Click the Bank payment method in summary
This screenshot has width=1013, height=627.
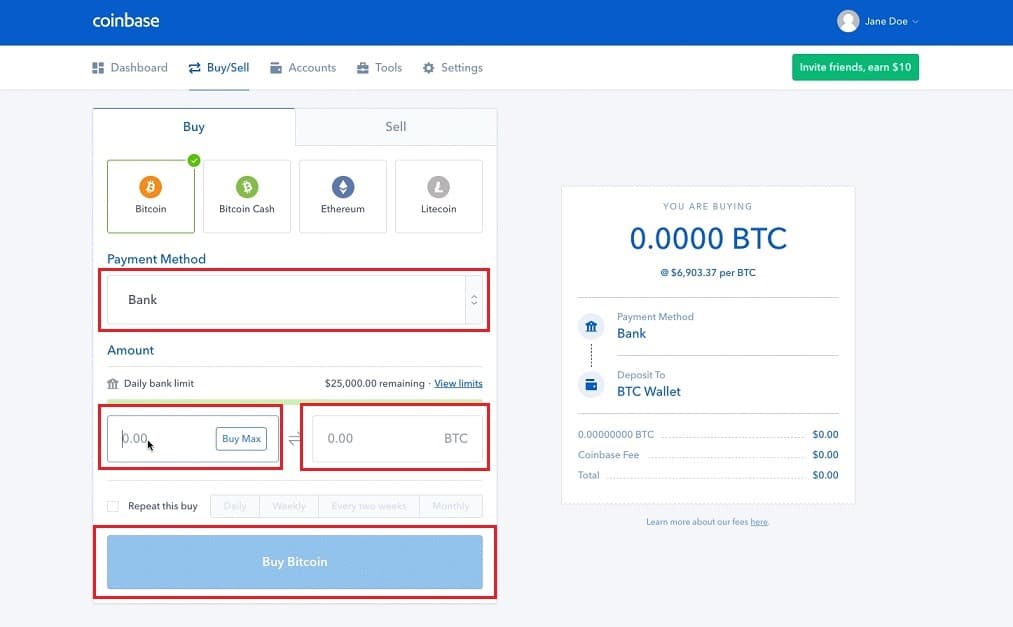click(631, 334)
